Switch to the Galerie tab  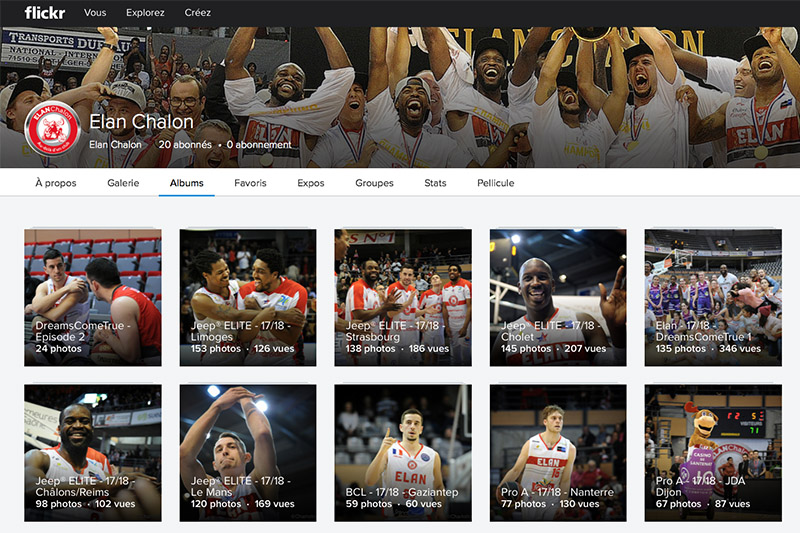123,183
